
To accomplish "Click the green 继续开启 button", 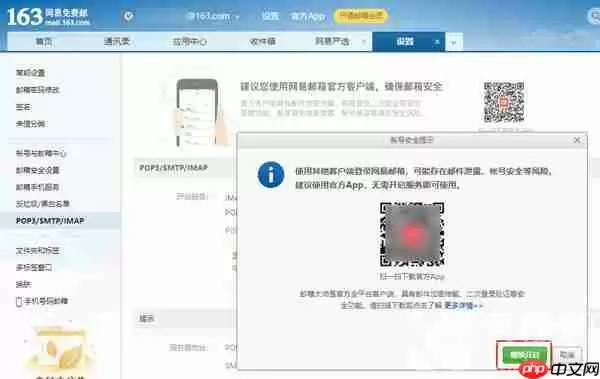I will click(524, 355).
